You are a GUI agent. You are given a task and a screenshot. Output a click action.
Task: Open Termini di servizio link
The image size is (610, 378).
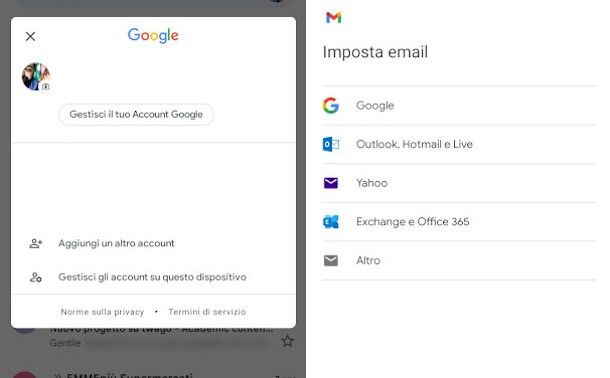(207, 312)
